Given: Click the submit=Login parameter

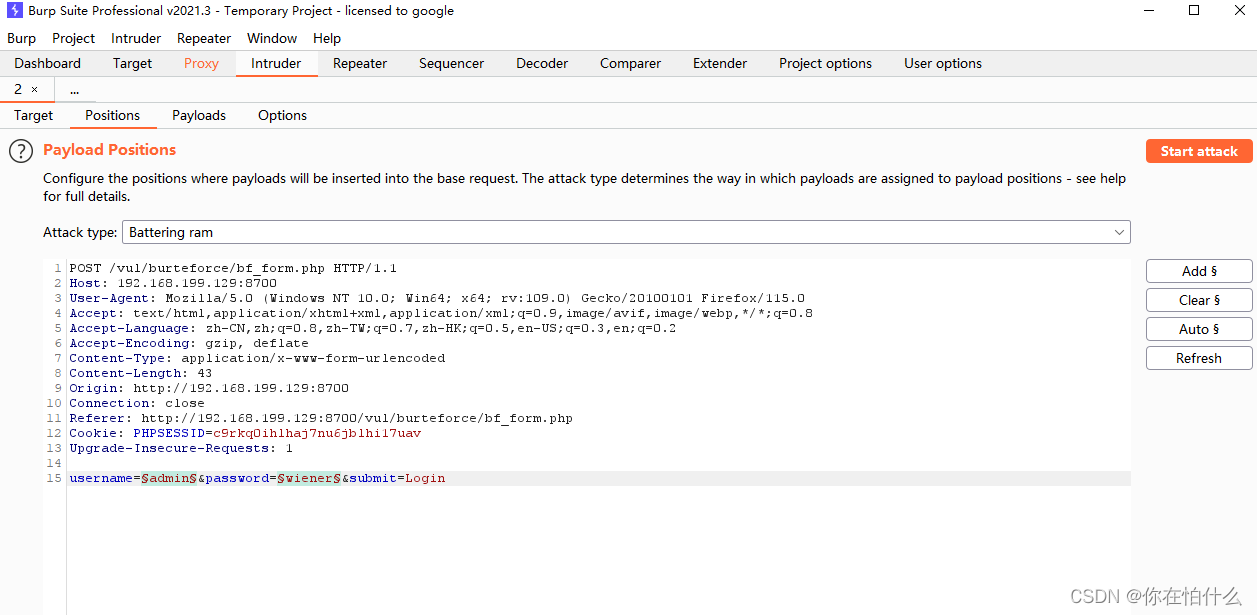Looking at the screenshot, I should pos(397,478).
